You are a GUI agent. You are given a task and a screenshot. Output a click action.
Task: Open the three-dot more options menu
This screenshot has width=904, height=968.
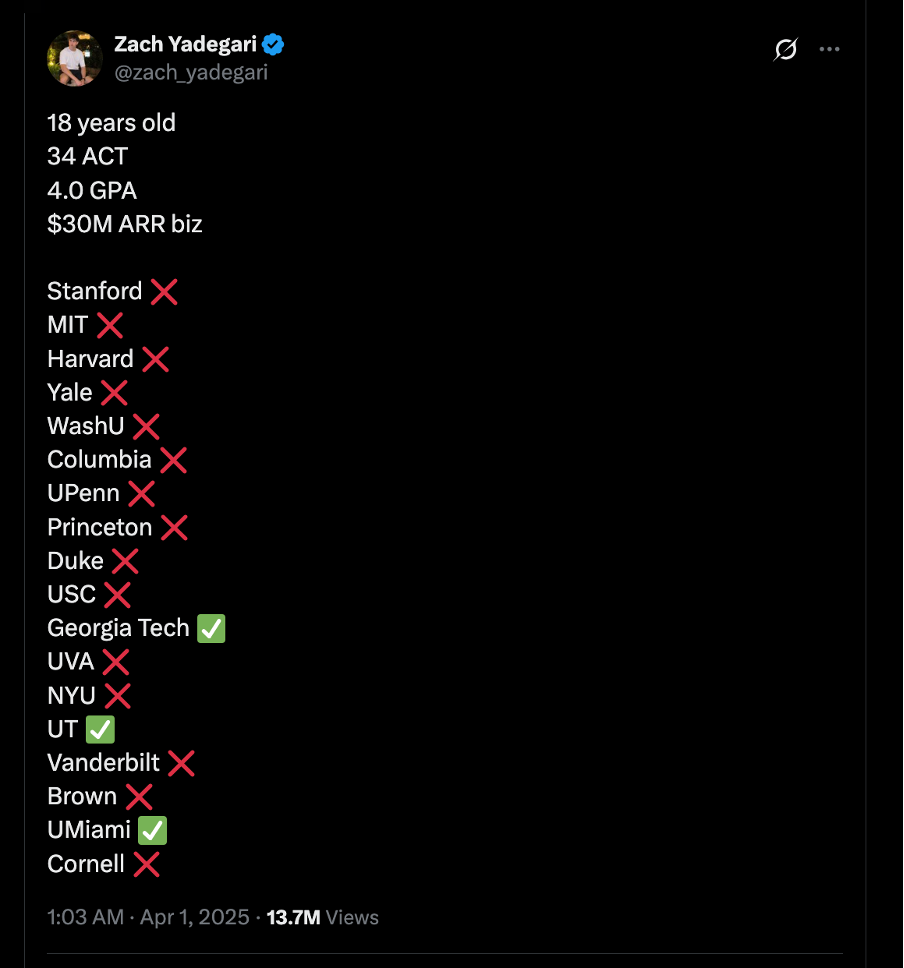coord(829,49)
